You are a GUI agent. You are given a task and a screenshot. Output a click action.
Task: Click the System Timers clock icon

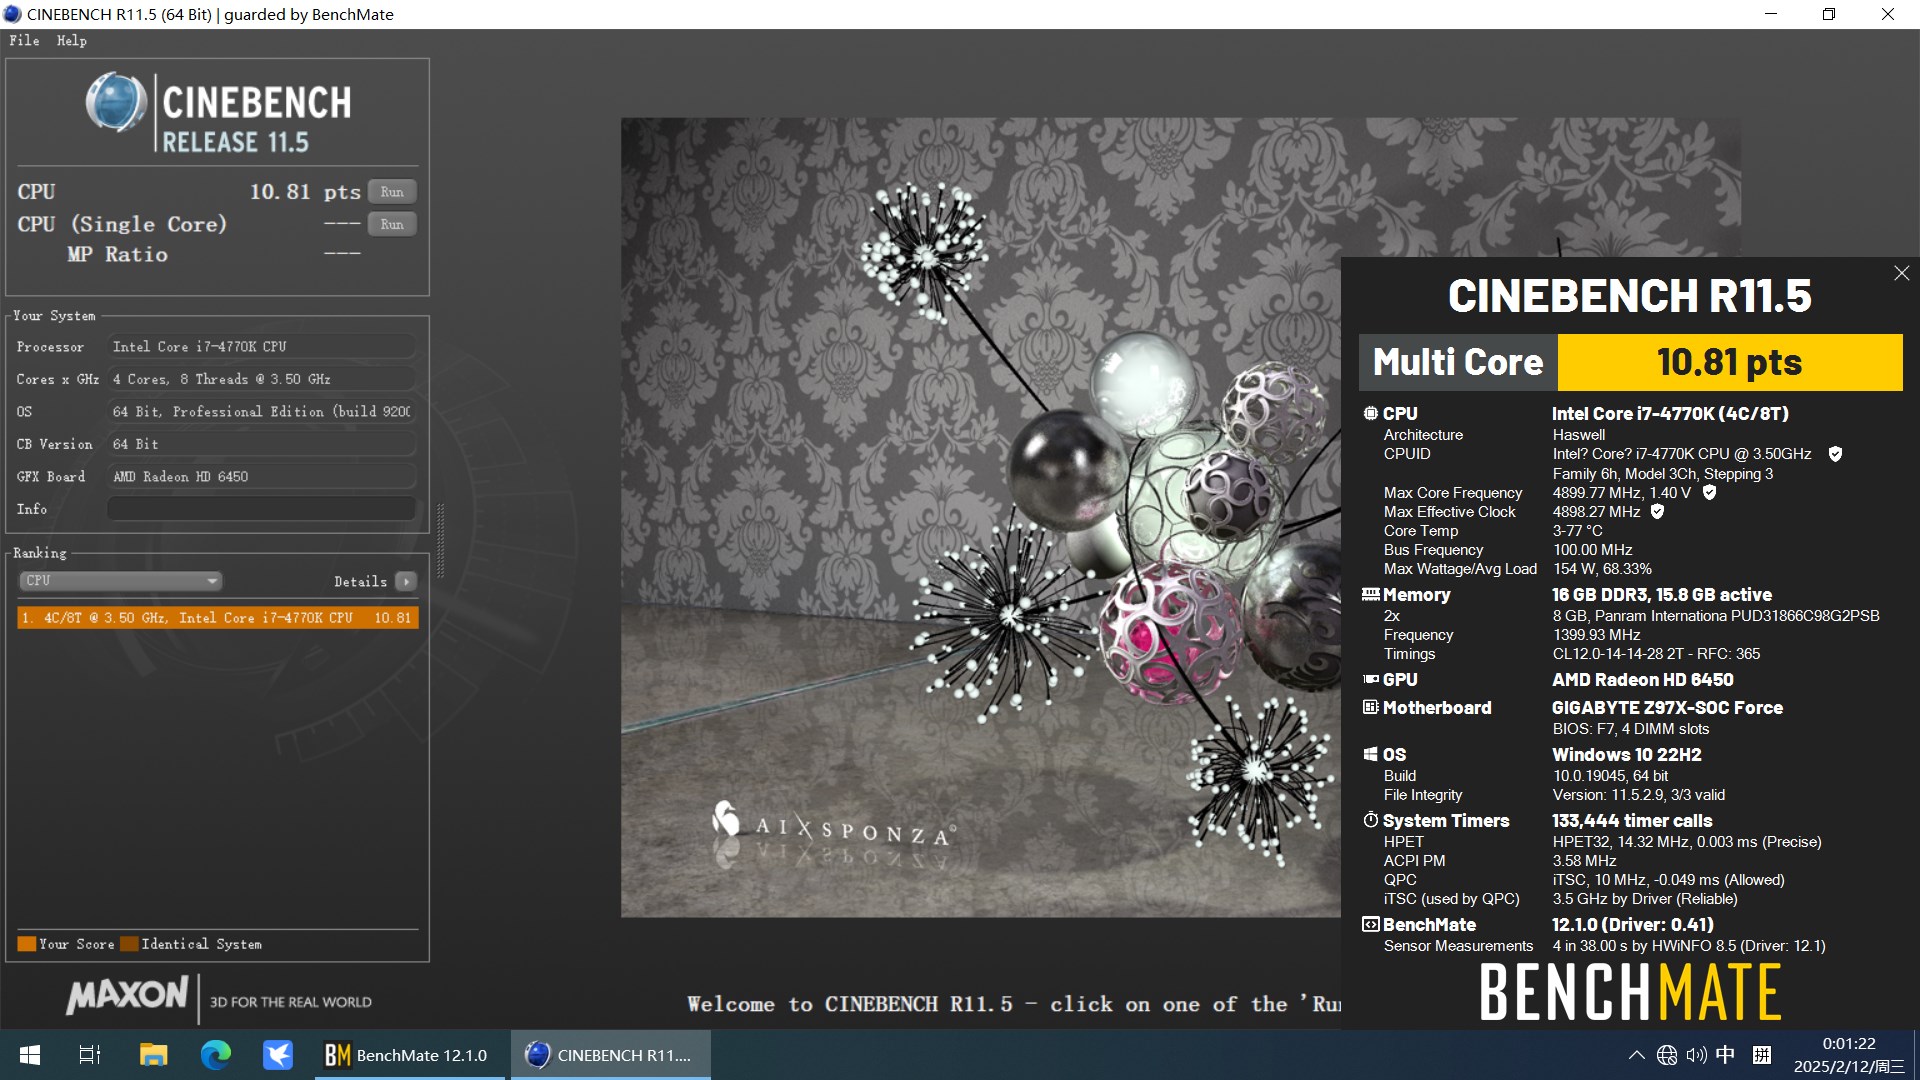pyautogui.click(x=1370, y=820)
